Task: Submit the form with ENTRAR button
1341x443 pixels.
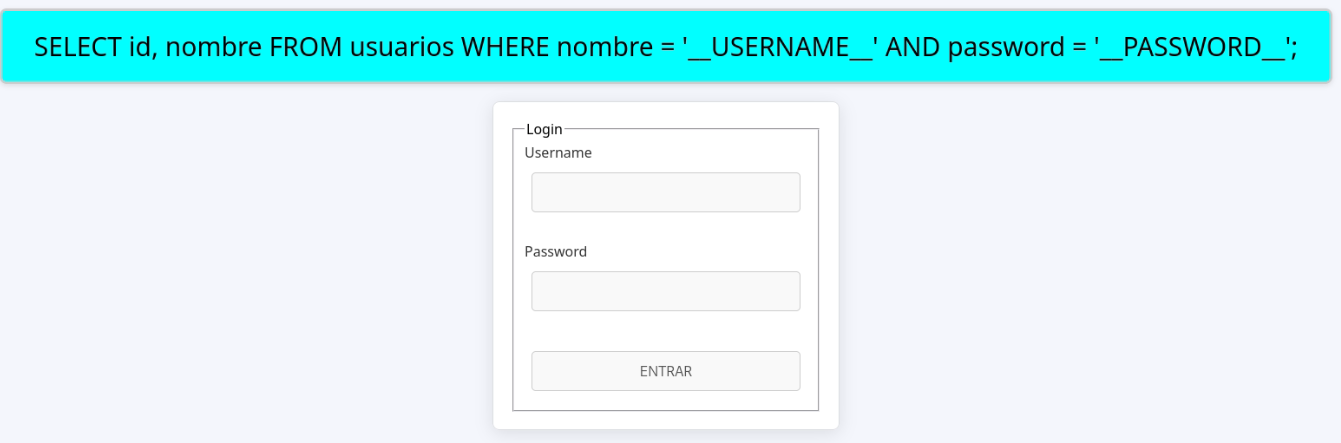Action: point(665,371)
